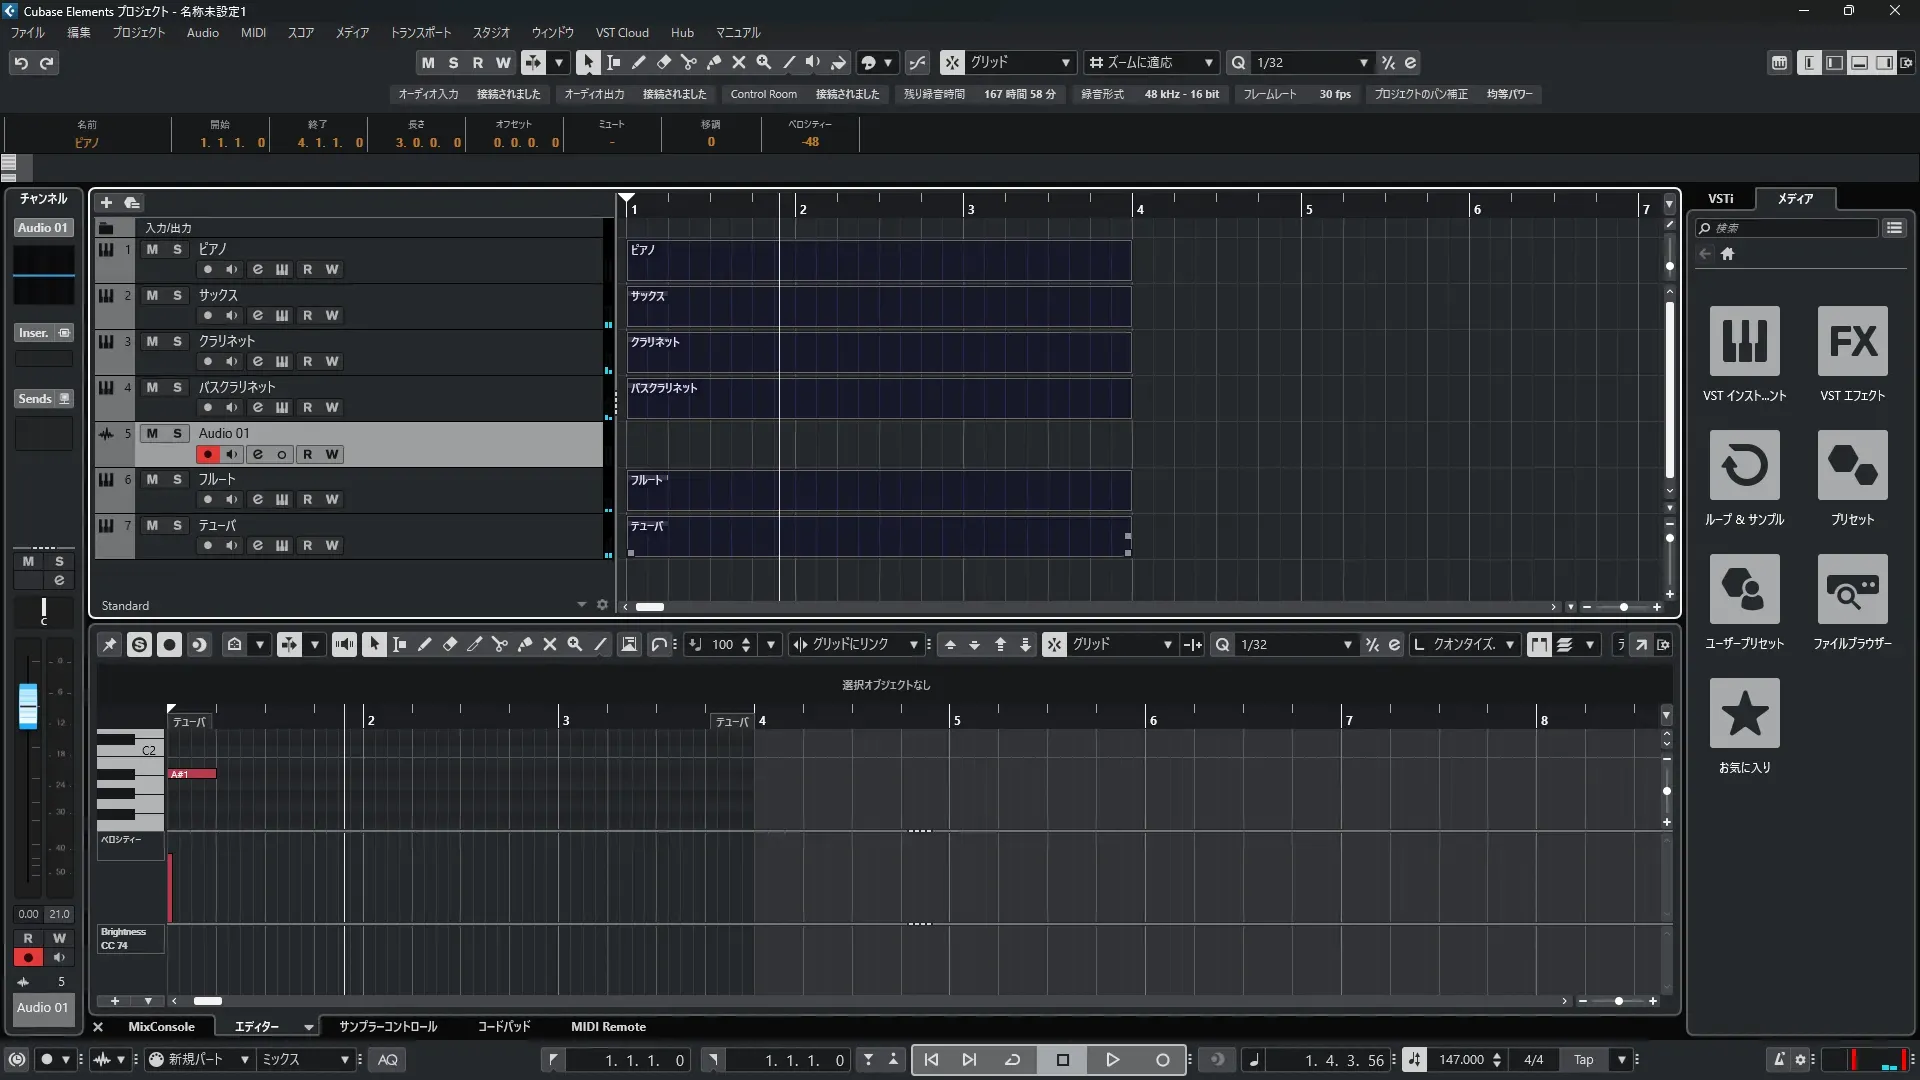Select the Scissors split tool in top toolbar

[x=688, y=62]
